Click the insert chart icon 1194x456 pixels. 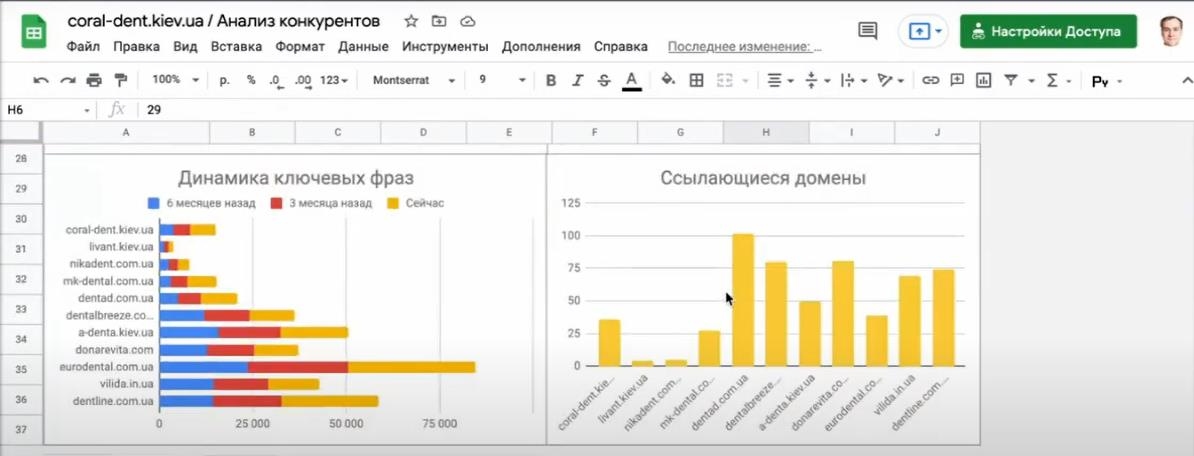(983, 80)
